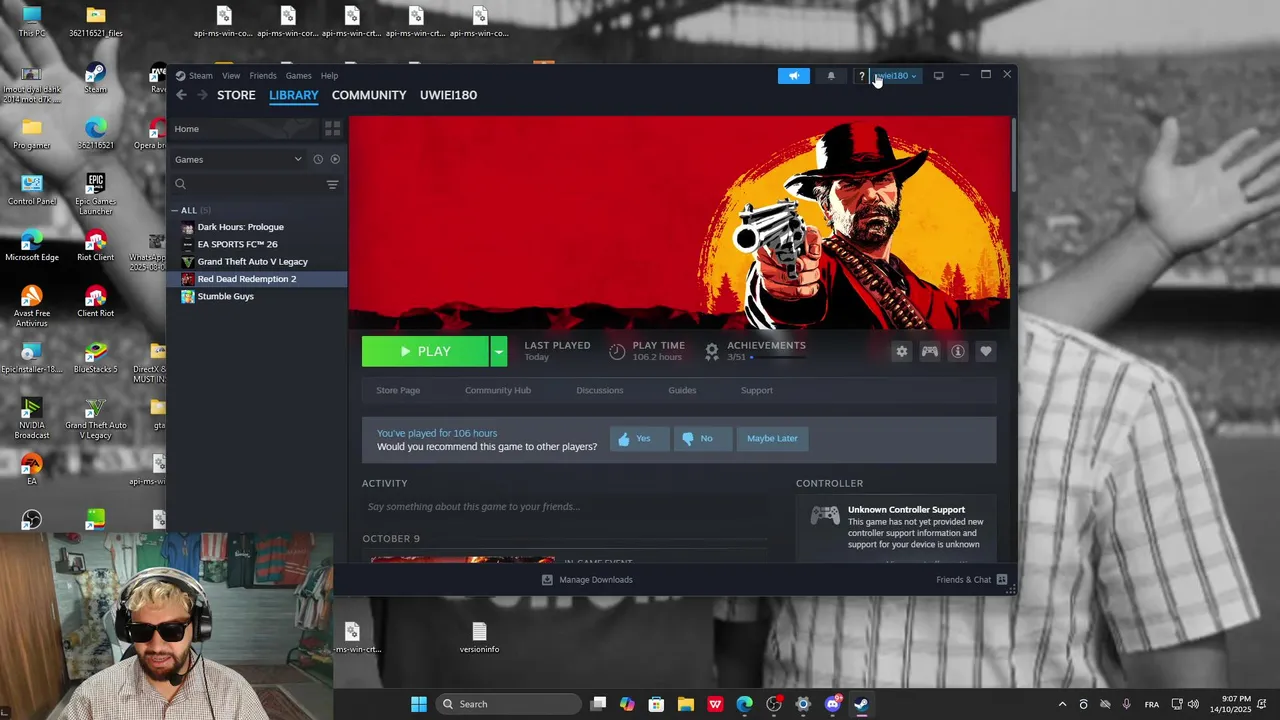The height and width of the screenshot is (720, 1280).
Task: Click No thumbs down recommendation
Action: coord(702,438)
